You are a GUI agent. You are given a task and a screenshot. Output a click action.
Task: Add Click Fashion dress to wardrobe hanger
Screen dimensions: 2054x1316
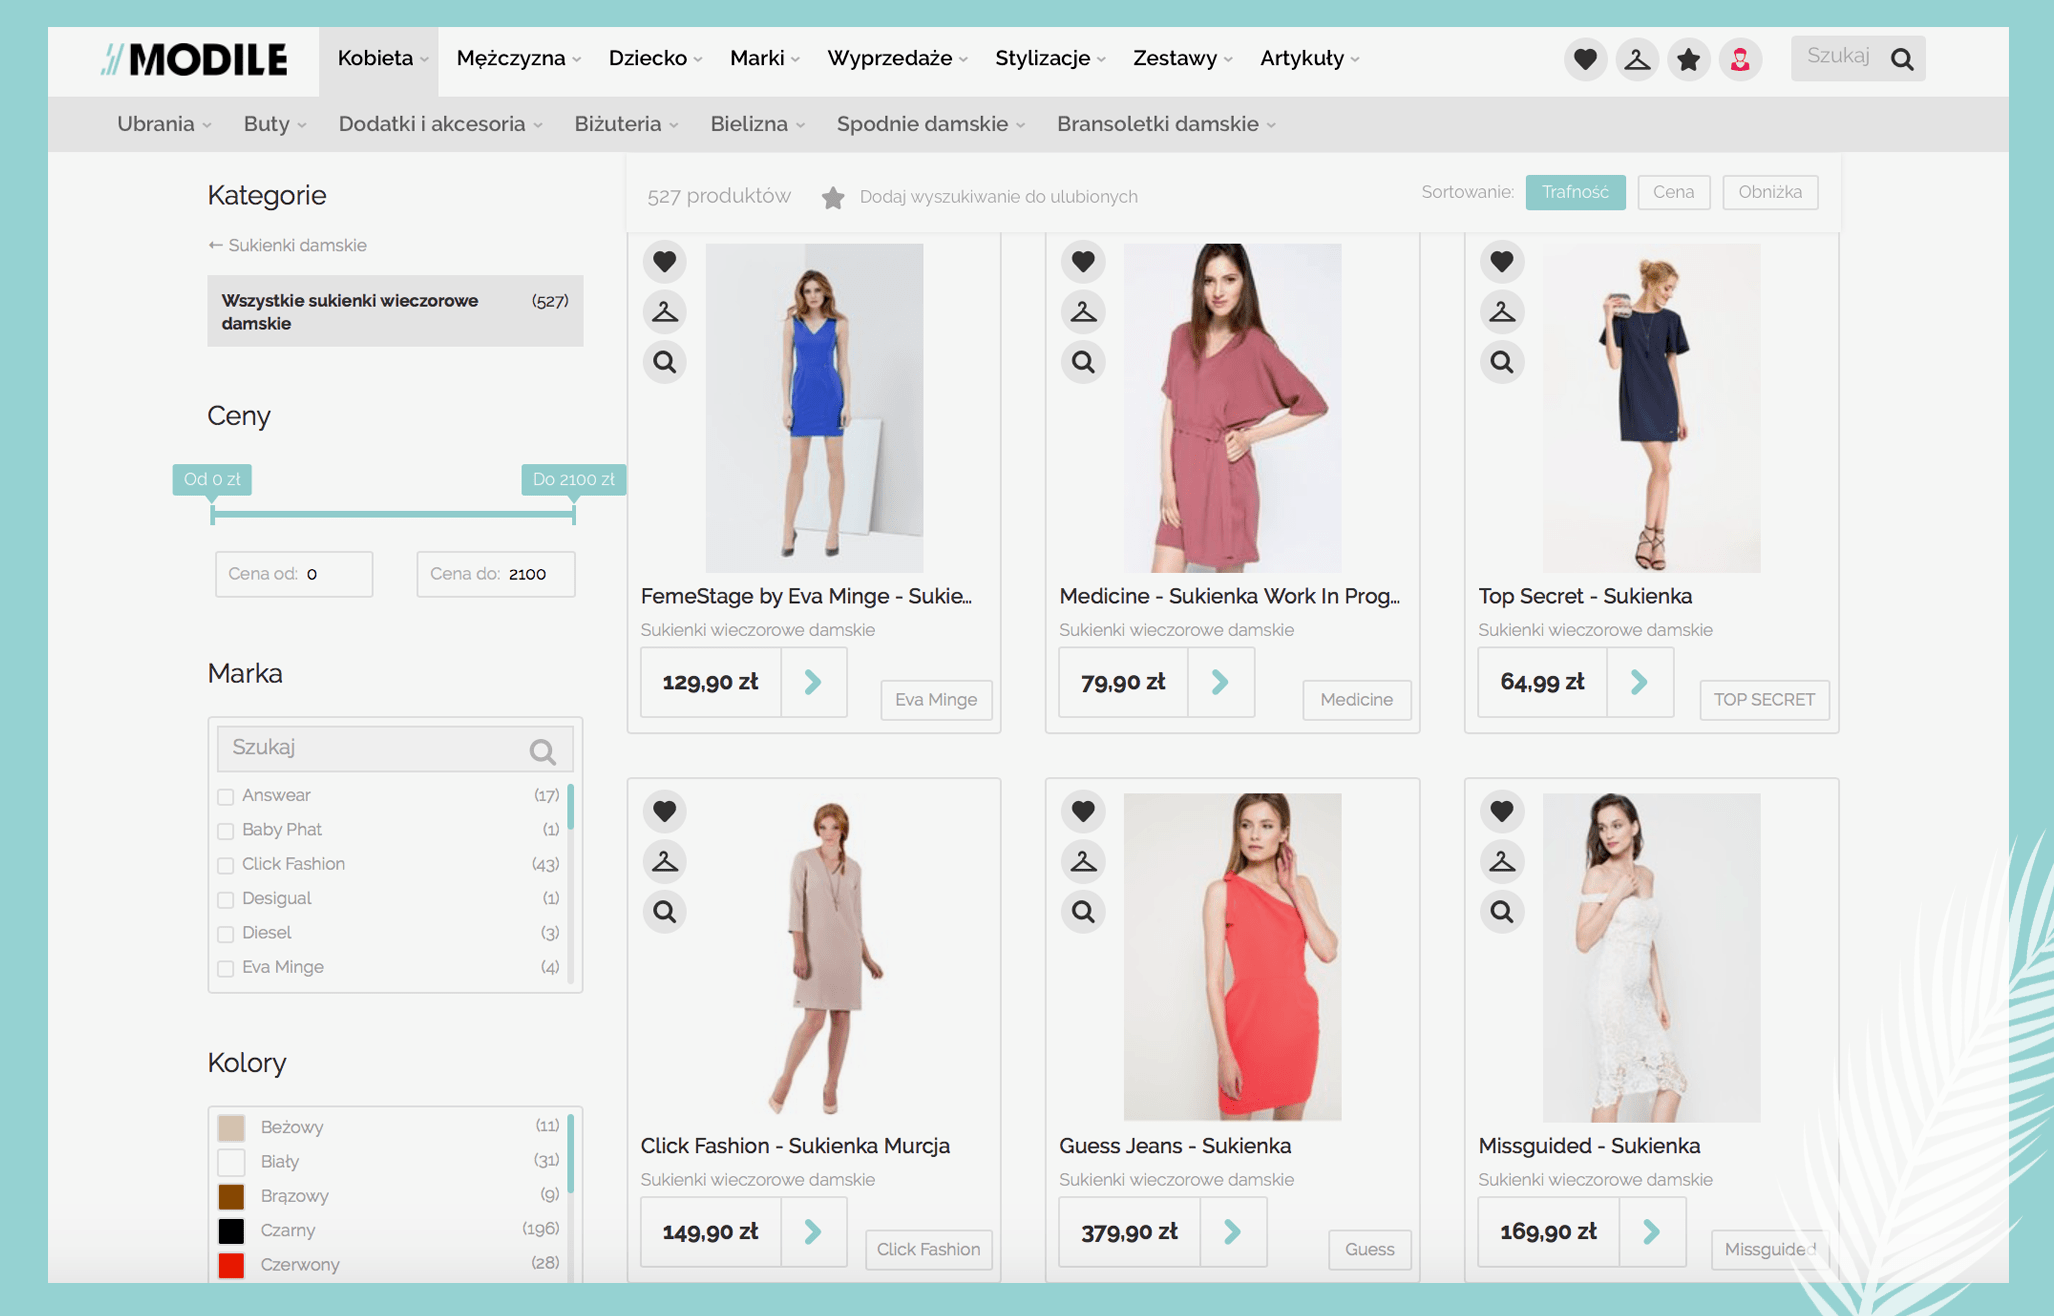[x=665, y=861]
